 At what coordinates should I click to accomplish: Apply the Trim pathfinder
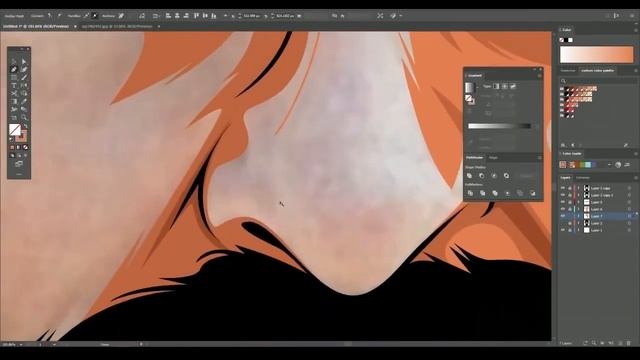pyautogui.click(x=482, y=193)
